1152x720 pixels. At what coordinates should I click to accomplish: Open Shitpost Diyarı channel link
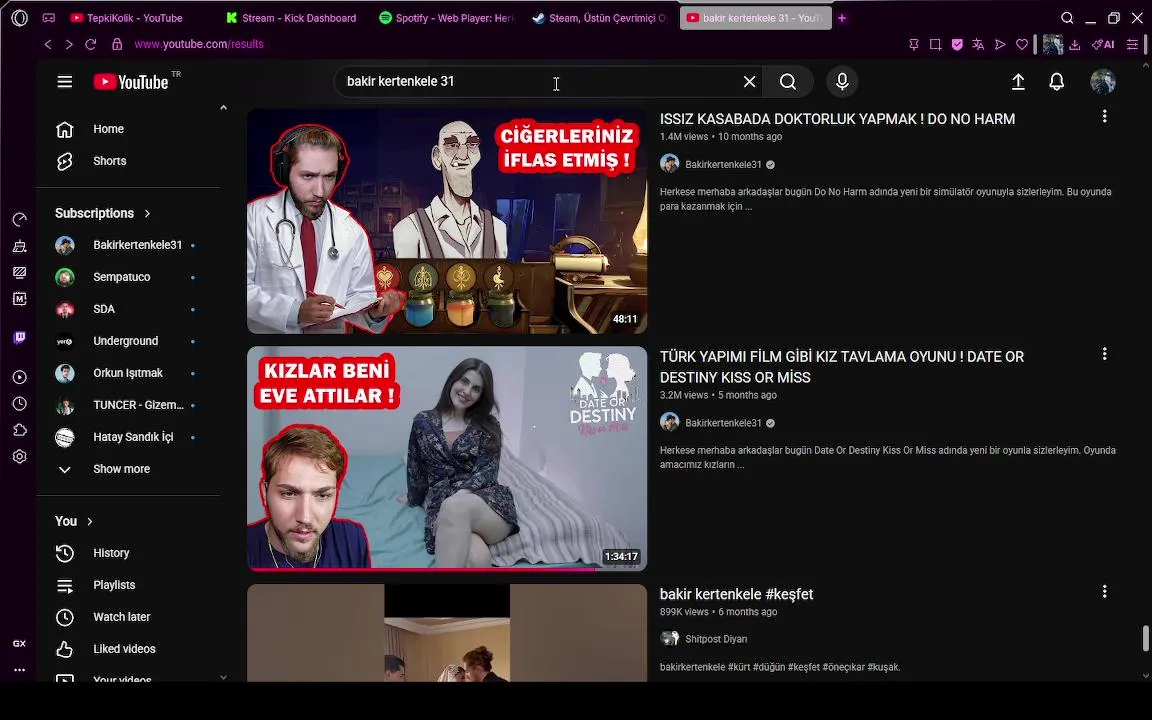(716, 639)
